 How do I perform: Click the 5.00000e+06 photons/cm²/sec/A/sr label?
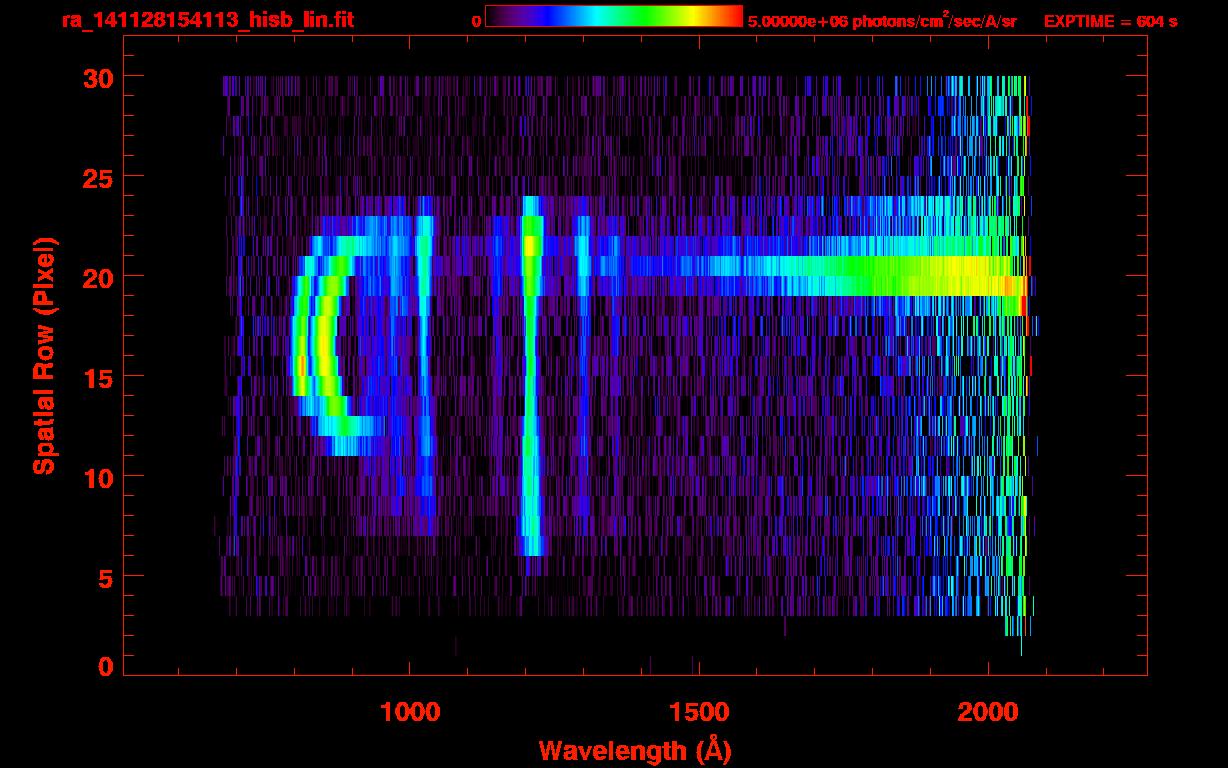click(882, 21)
